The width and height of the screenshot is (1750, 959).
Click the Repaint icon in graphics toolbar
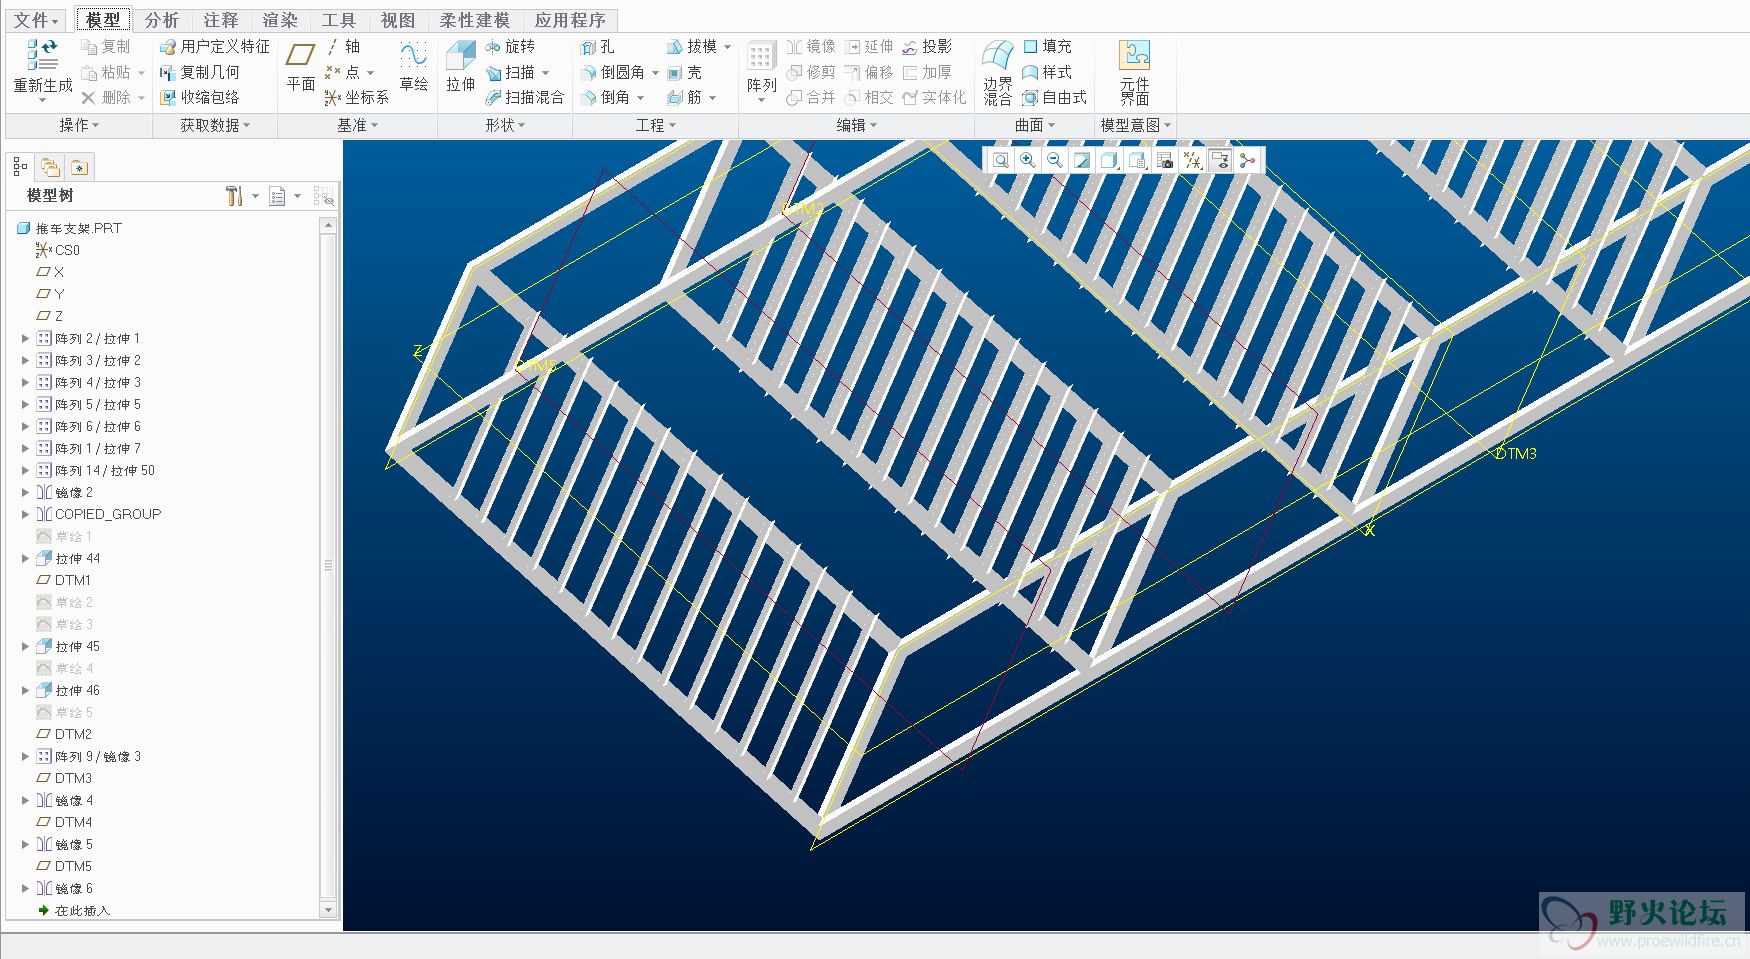[x=1081, y=160]
